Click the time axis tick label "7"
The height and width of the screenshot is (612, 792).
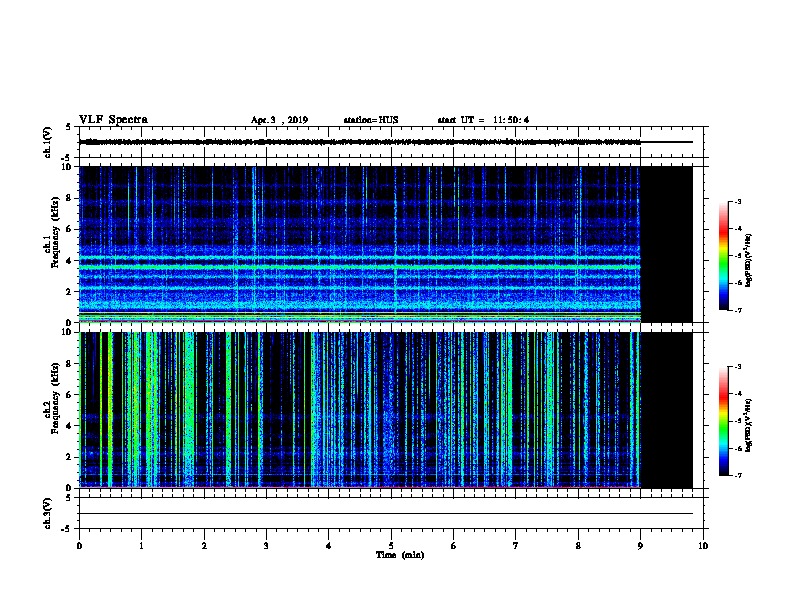[516, 546]
